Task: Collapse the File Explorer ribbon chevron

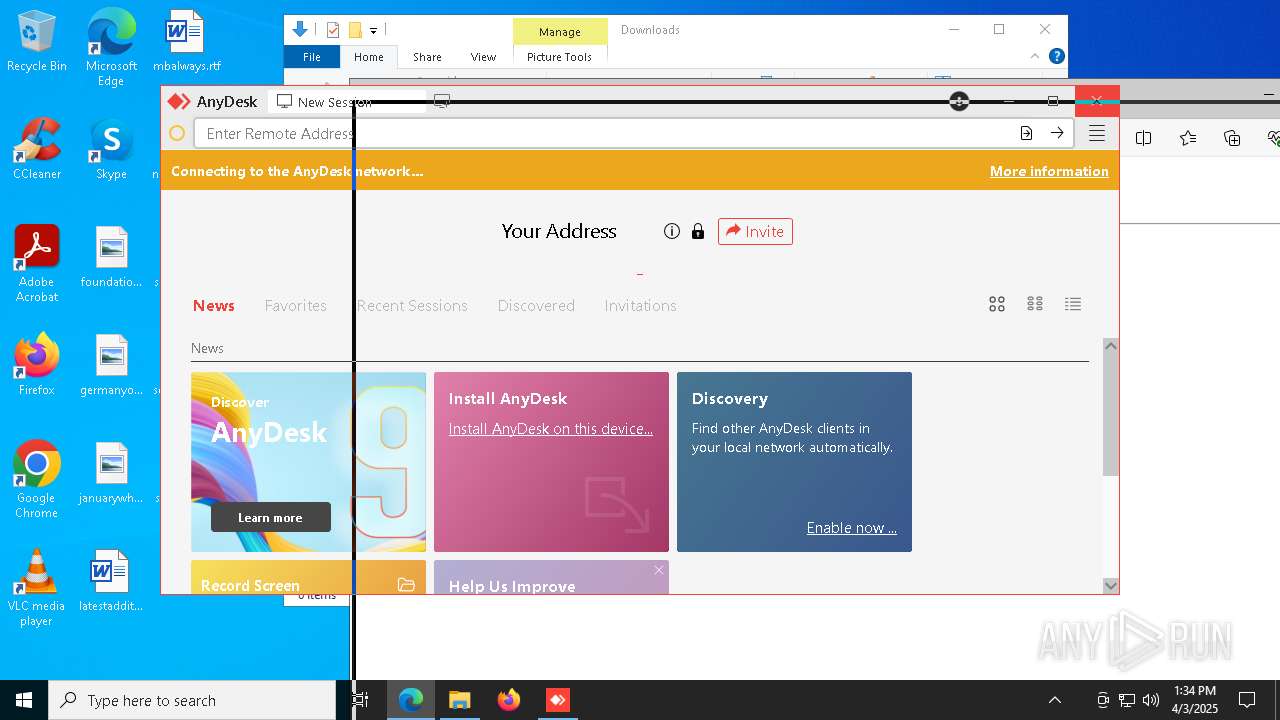Action: click(1035, 56)
